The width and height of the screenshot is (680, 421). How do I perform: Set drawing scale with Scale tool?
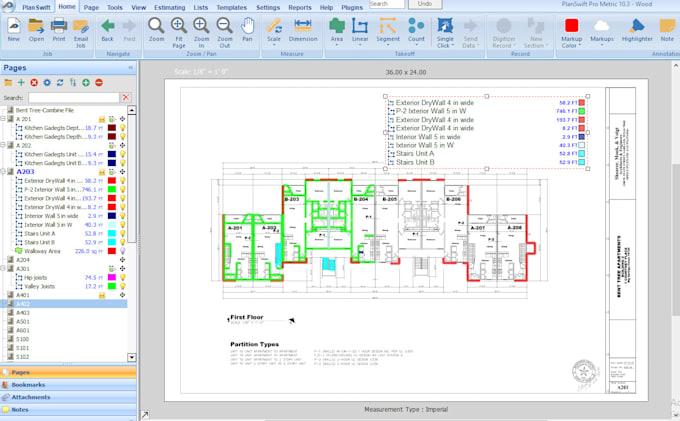point(274,30)
